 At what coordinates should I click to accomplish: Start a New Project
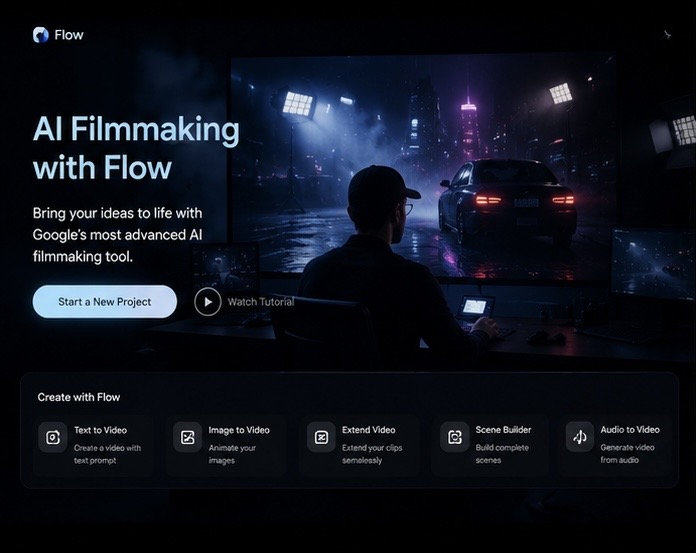tap(105, 302)
